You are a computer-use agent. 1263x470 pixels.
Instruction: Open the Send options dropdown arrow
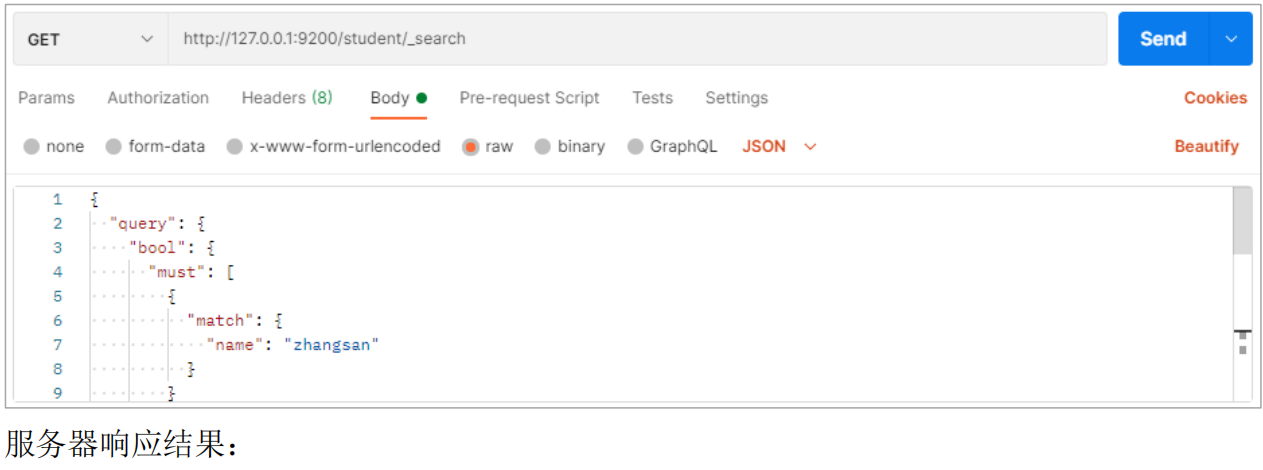pos(1230,39)
